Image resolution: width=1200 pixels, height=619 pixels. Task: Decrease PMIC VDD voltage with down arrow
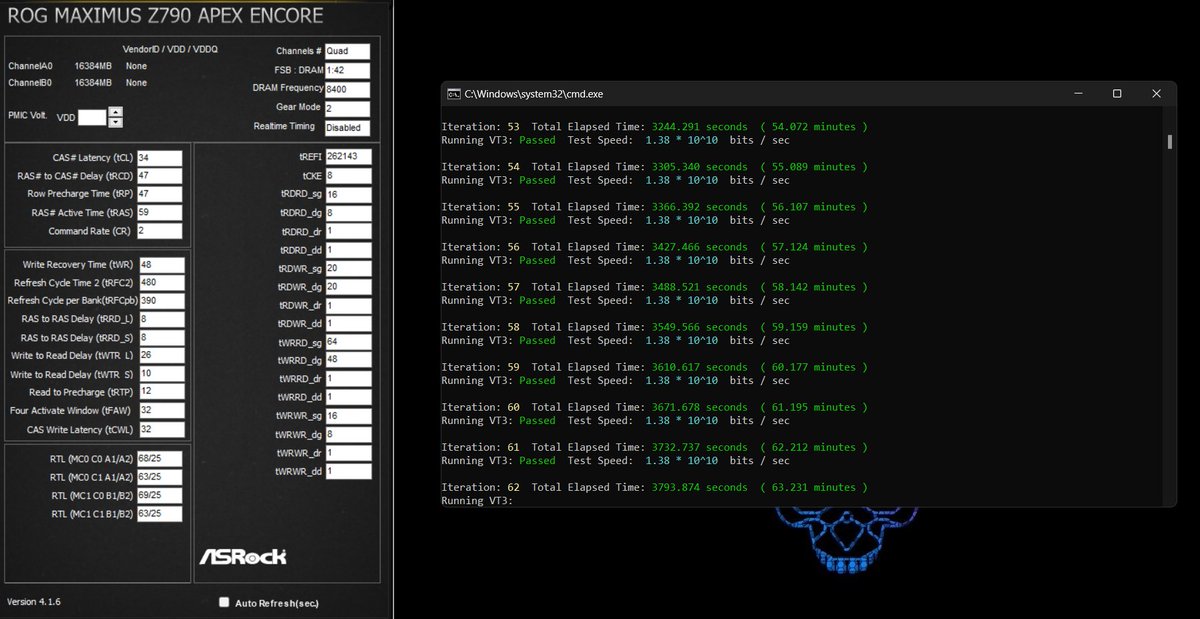[x=116, y=122]
